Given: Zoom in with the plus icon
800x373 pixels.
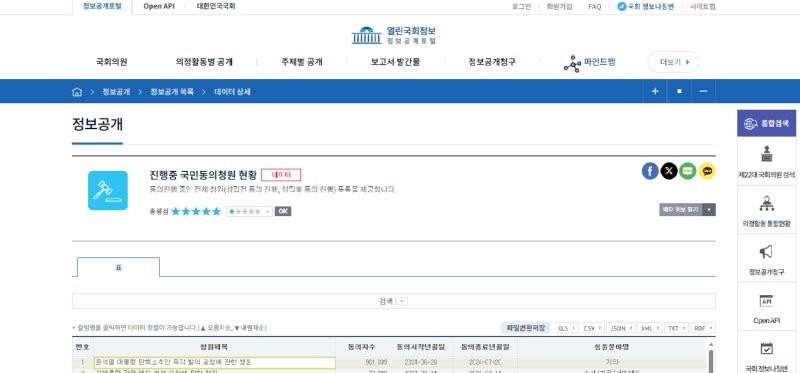Looking at the screenshot, I should click(655, 91).
